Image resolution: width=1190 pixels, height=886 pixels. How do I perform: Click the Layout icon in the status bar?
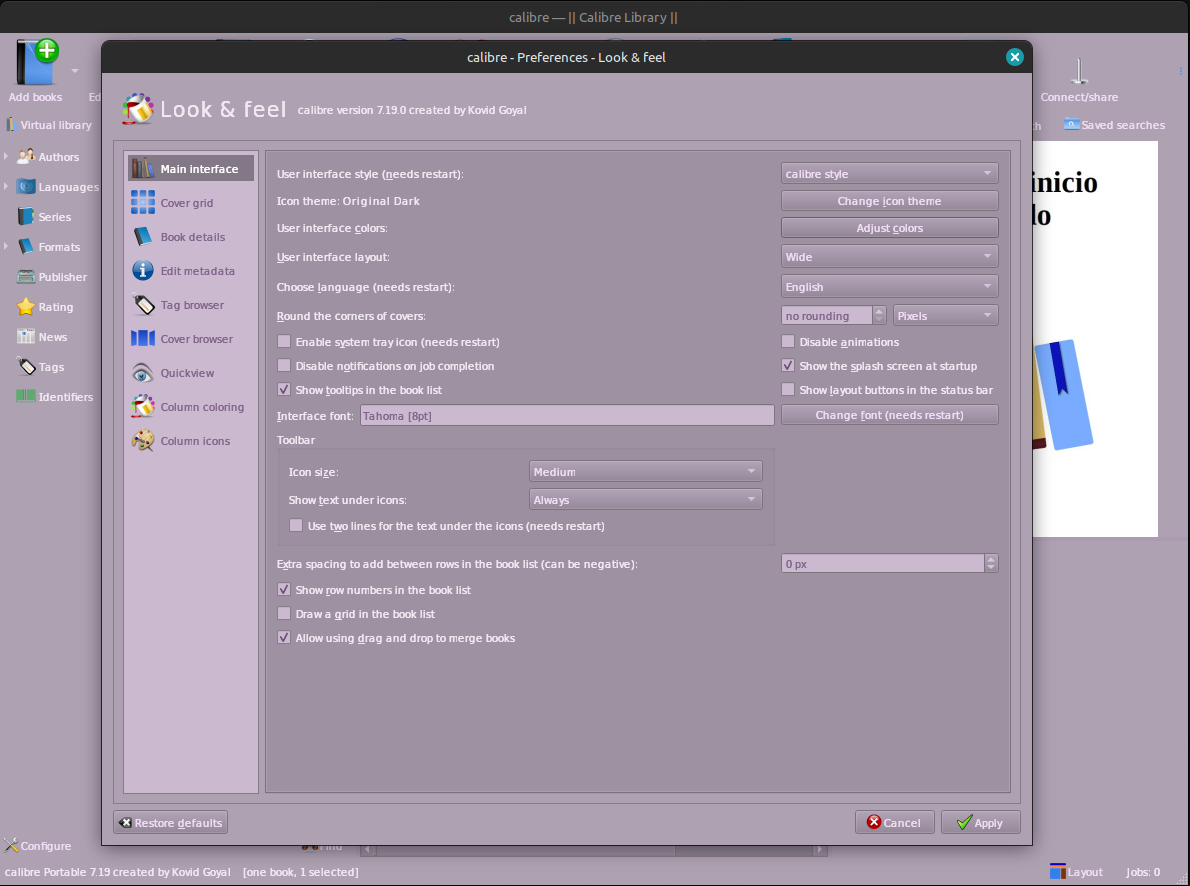[1057, 872]
